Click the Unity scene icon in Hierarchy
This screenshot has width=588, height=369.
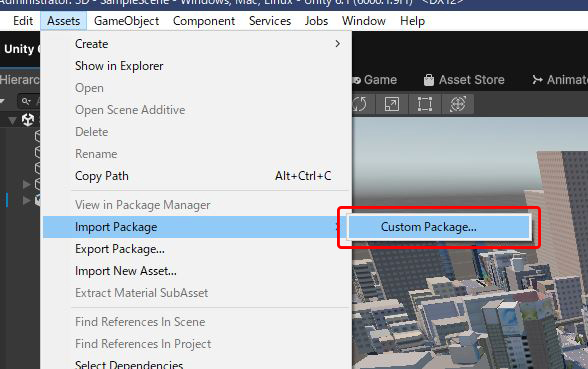[x=28, y=120]
